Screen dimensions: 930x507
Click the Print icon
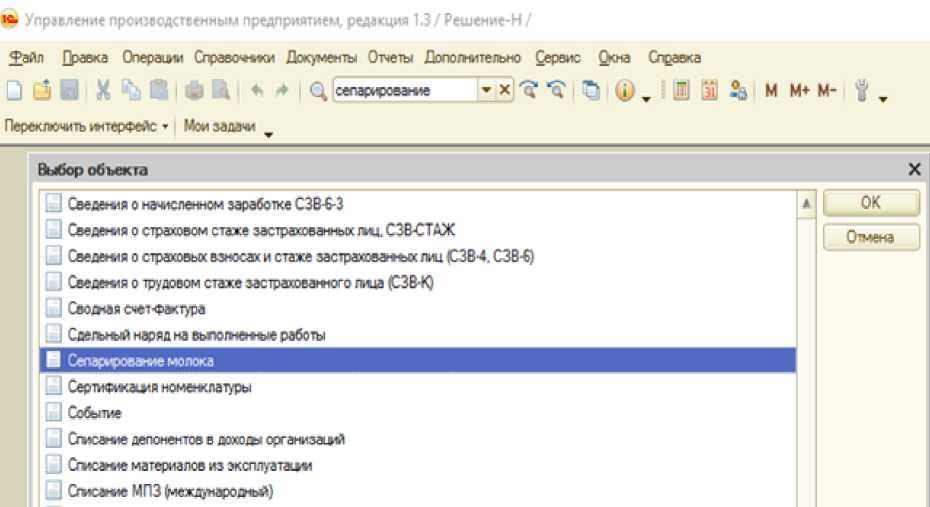pyautogui.click(x=194, y=91)
